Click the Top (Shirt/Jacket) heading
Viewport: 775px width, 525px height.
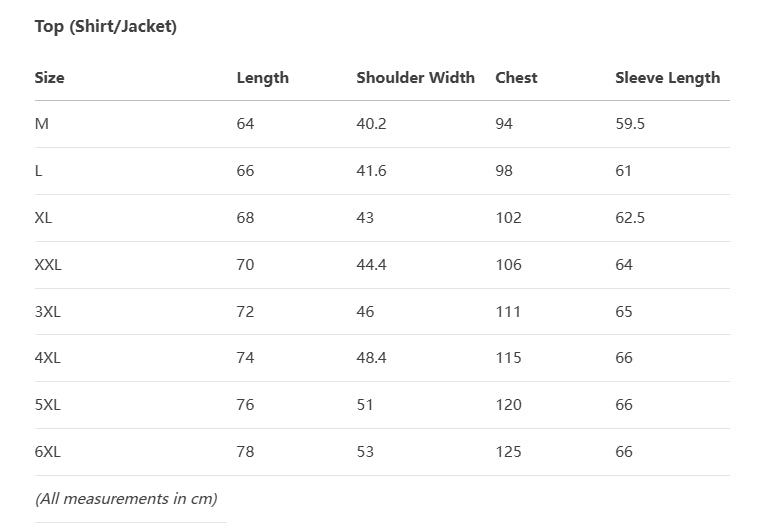105,27
